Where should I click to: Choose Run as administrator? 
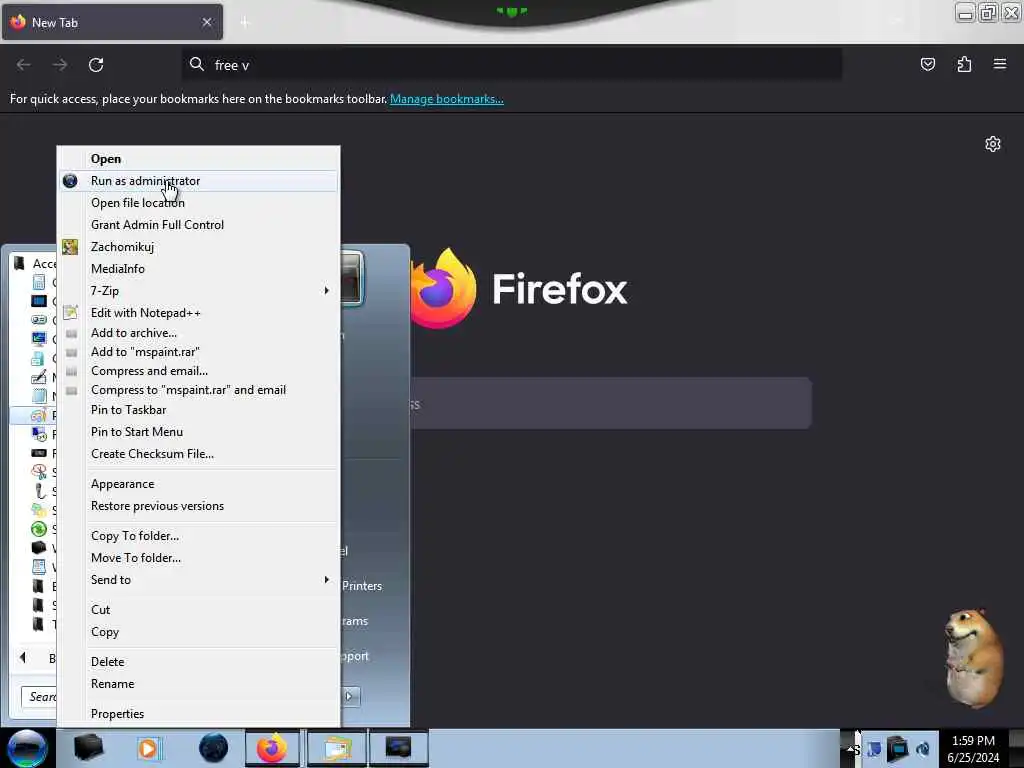(199, 181)
